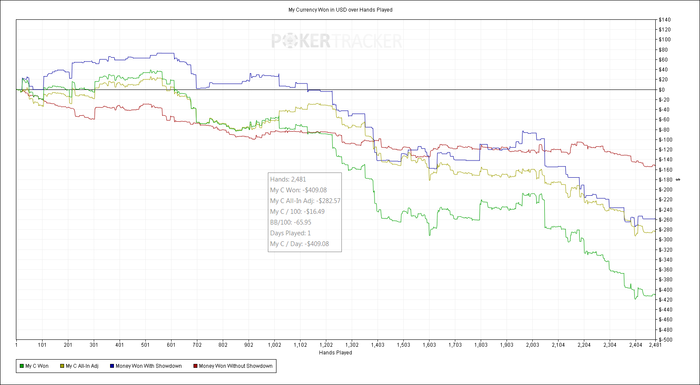Click the '1,403' label on the x-axis
Image resolution: width=700 pixels, height=385 pixels.
click(378, 345)
